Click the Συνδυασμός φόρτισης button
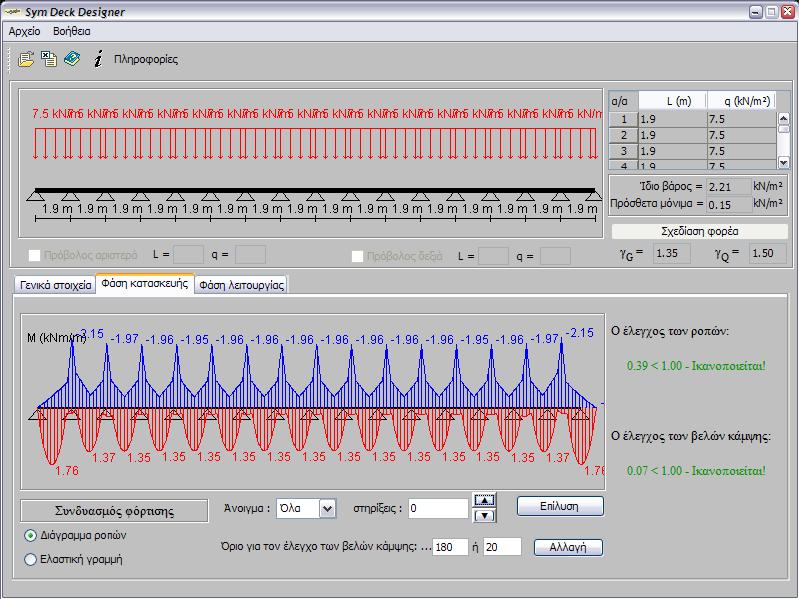This screenshot has height=599, width=799. coord(114,511)
